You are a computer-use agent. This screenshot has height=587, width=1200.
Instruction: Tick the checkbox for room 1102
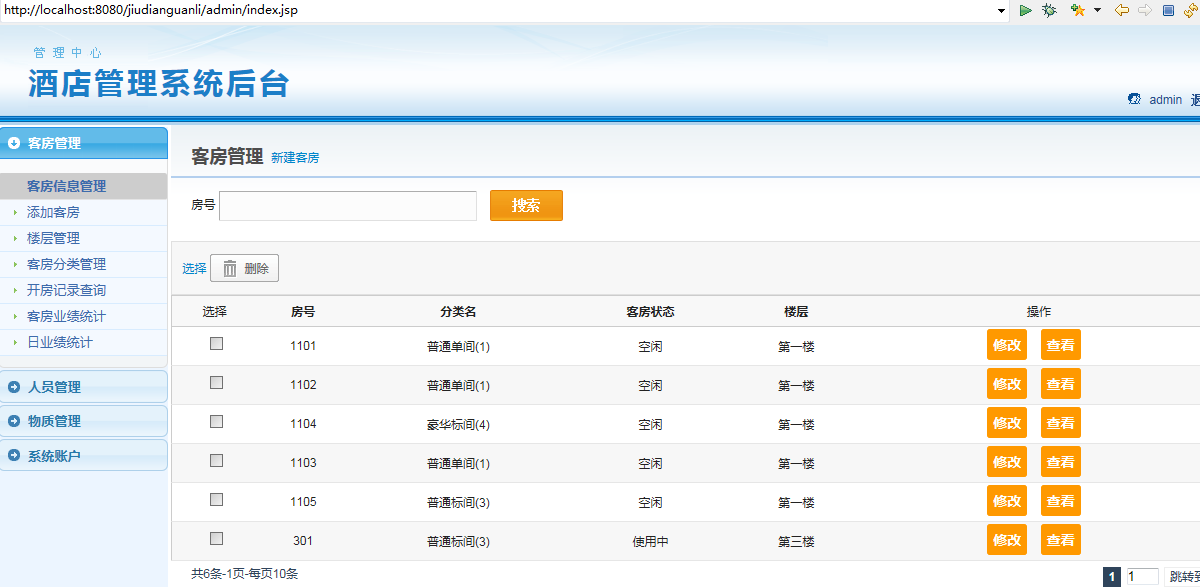(216, 382)
